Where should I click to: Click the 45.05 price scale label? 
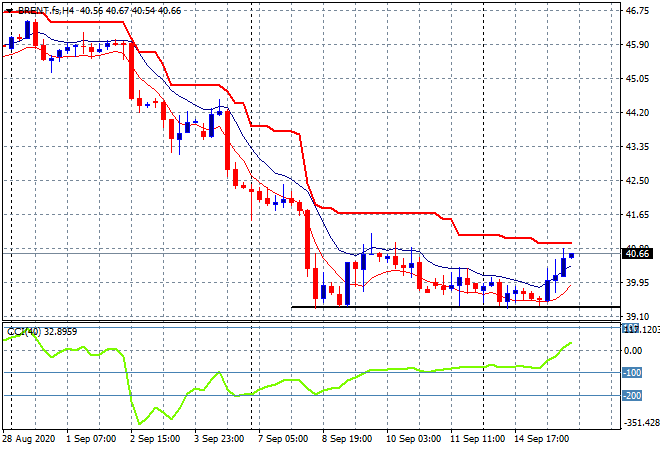(638, 79)
